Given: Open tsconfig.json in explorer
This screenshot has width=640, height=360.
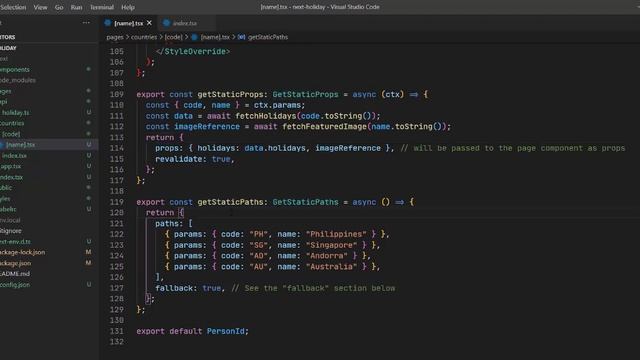Looking at the screenshot, I should [15, 285].
